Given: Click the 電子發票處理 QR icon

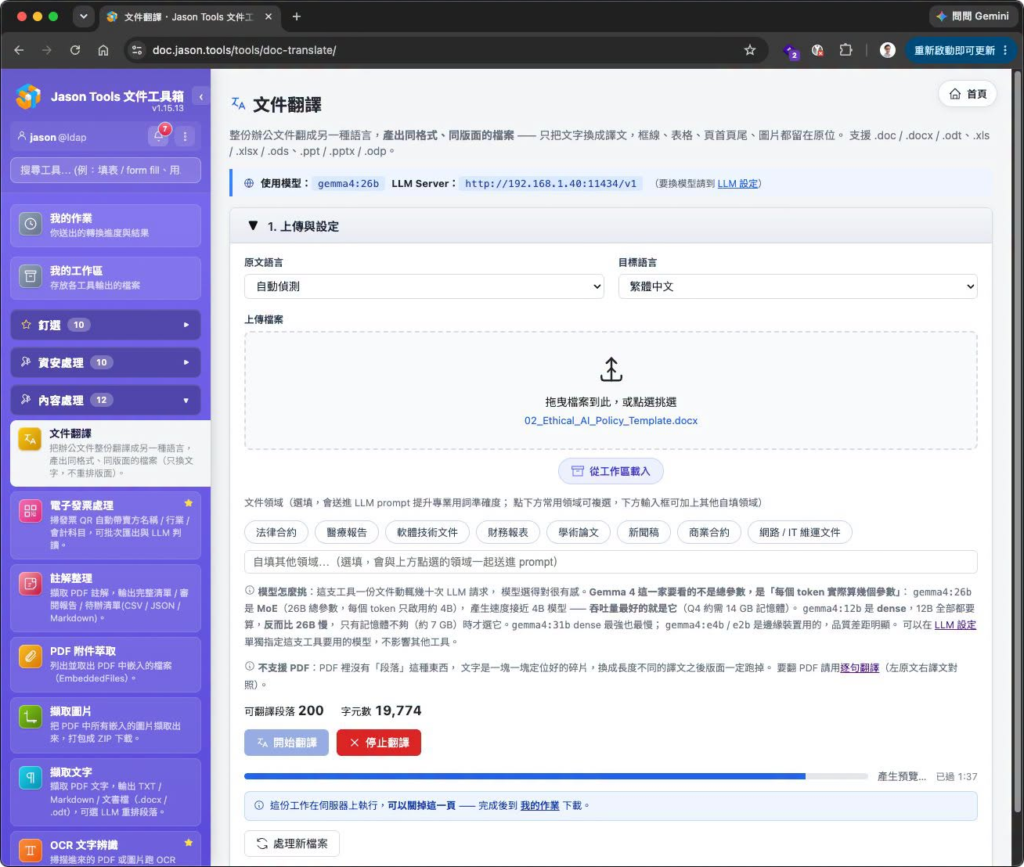Looking at the screenshot, I should (x=30, y=511).
